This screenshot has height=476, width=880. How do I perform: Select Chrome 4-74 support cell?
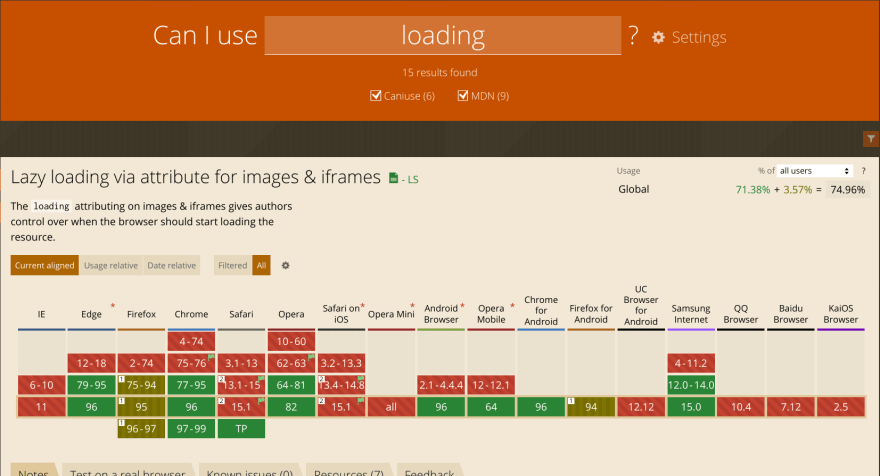[191, 341]
